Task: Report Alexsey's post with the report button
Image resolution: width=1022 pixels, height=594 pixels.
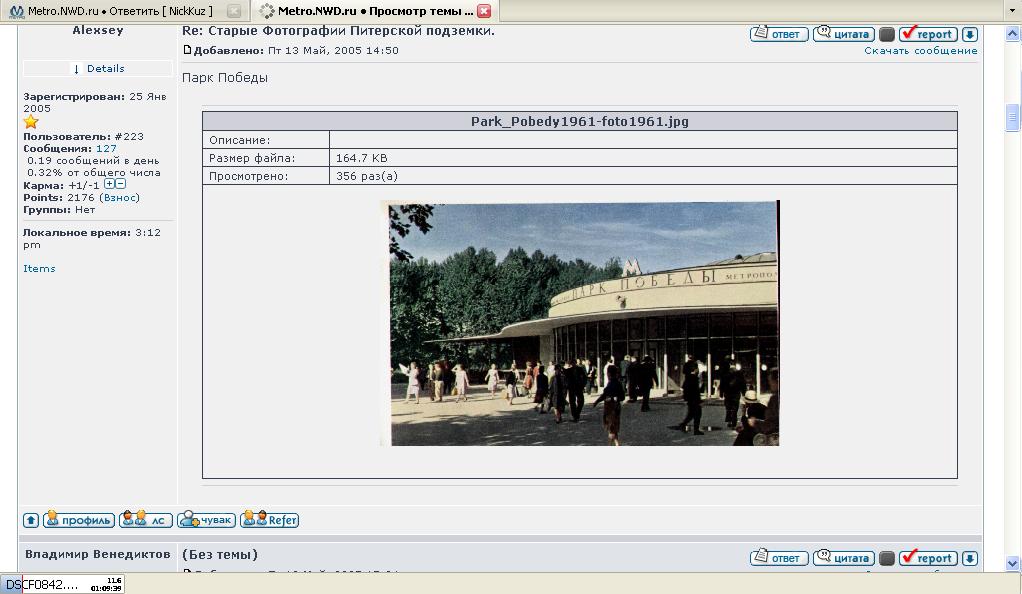Action: 927,34
